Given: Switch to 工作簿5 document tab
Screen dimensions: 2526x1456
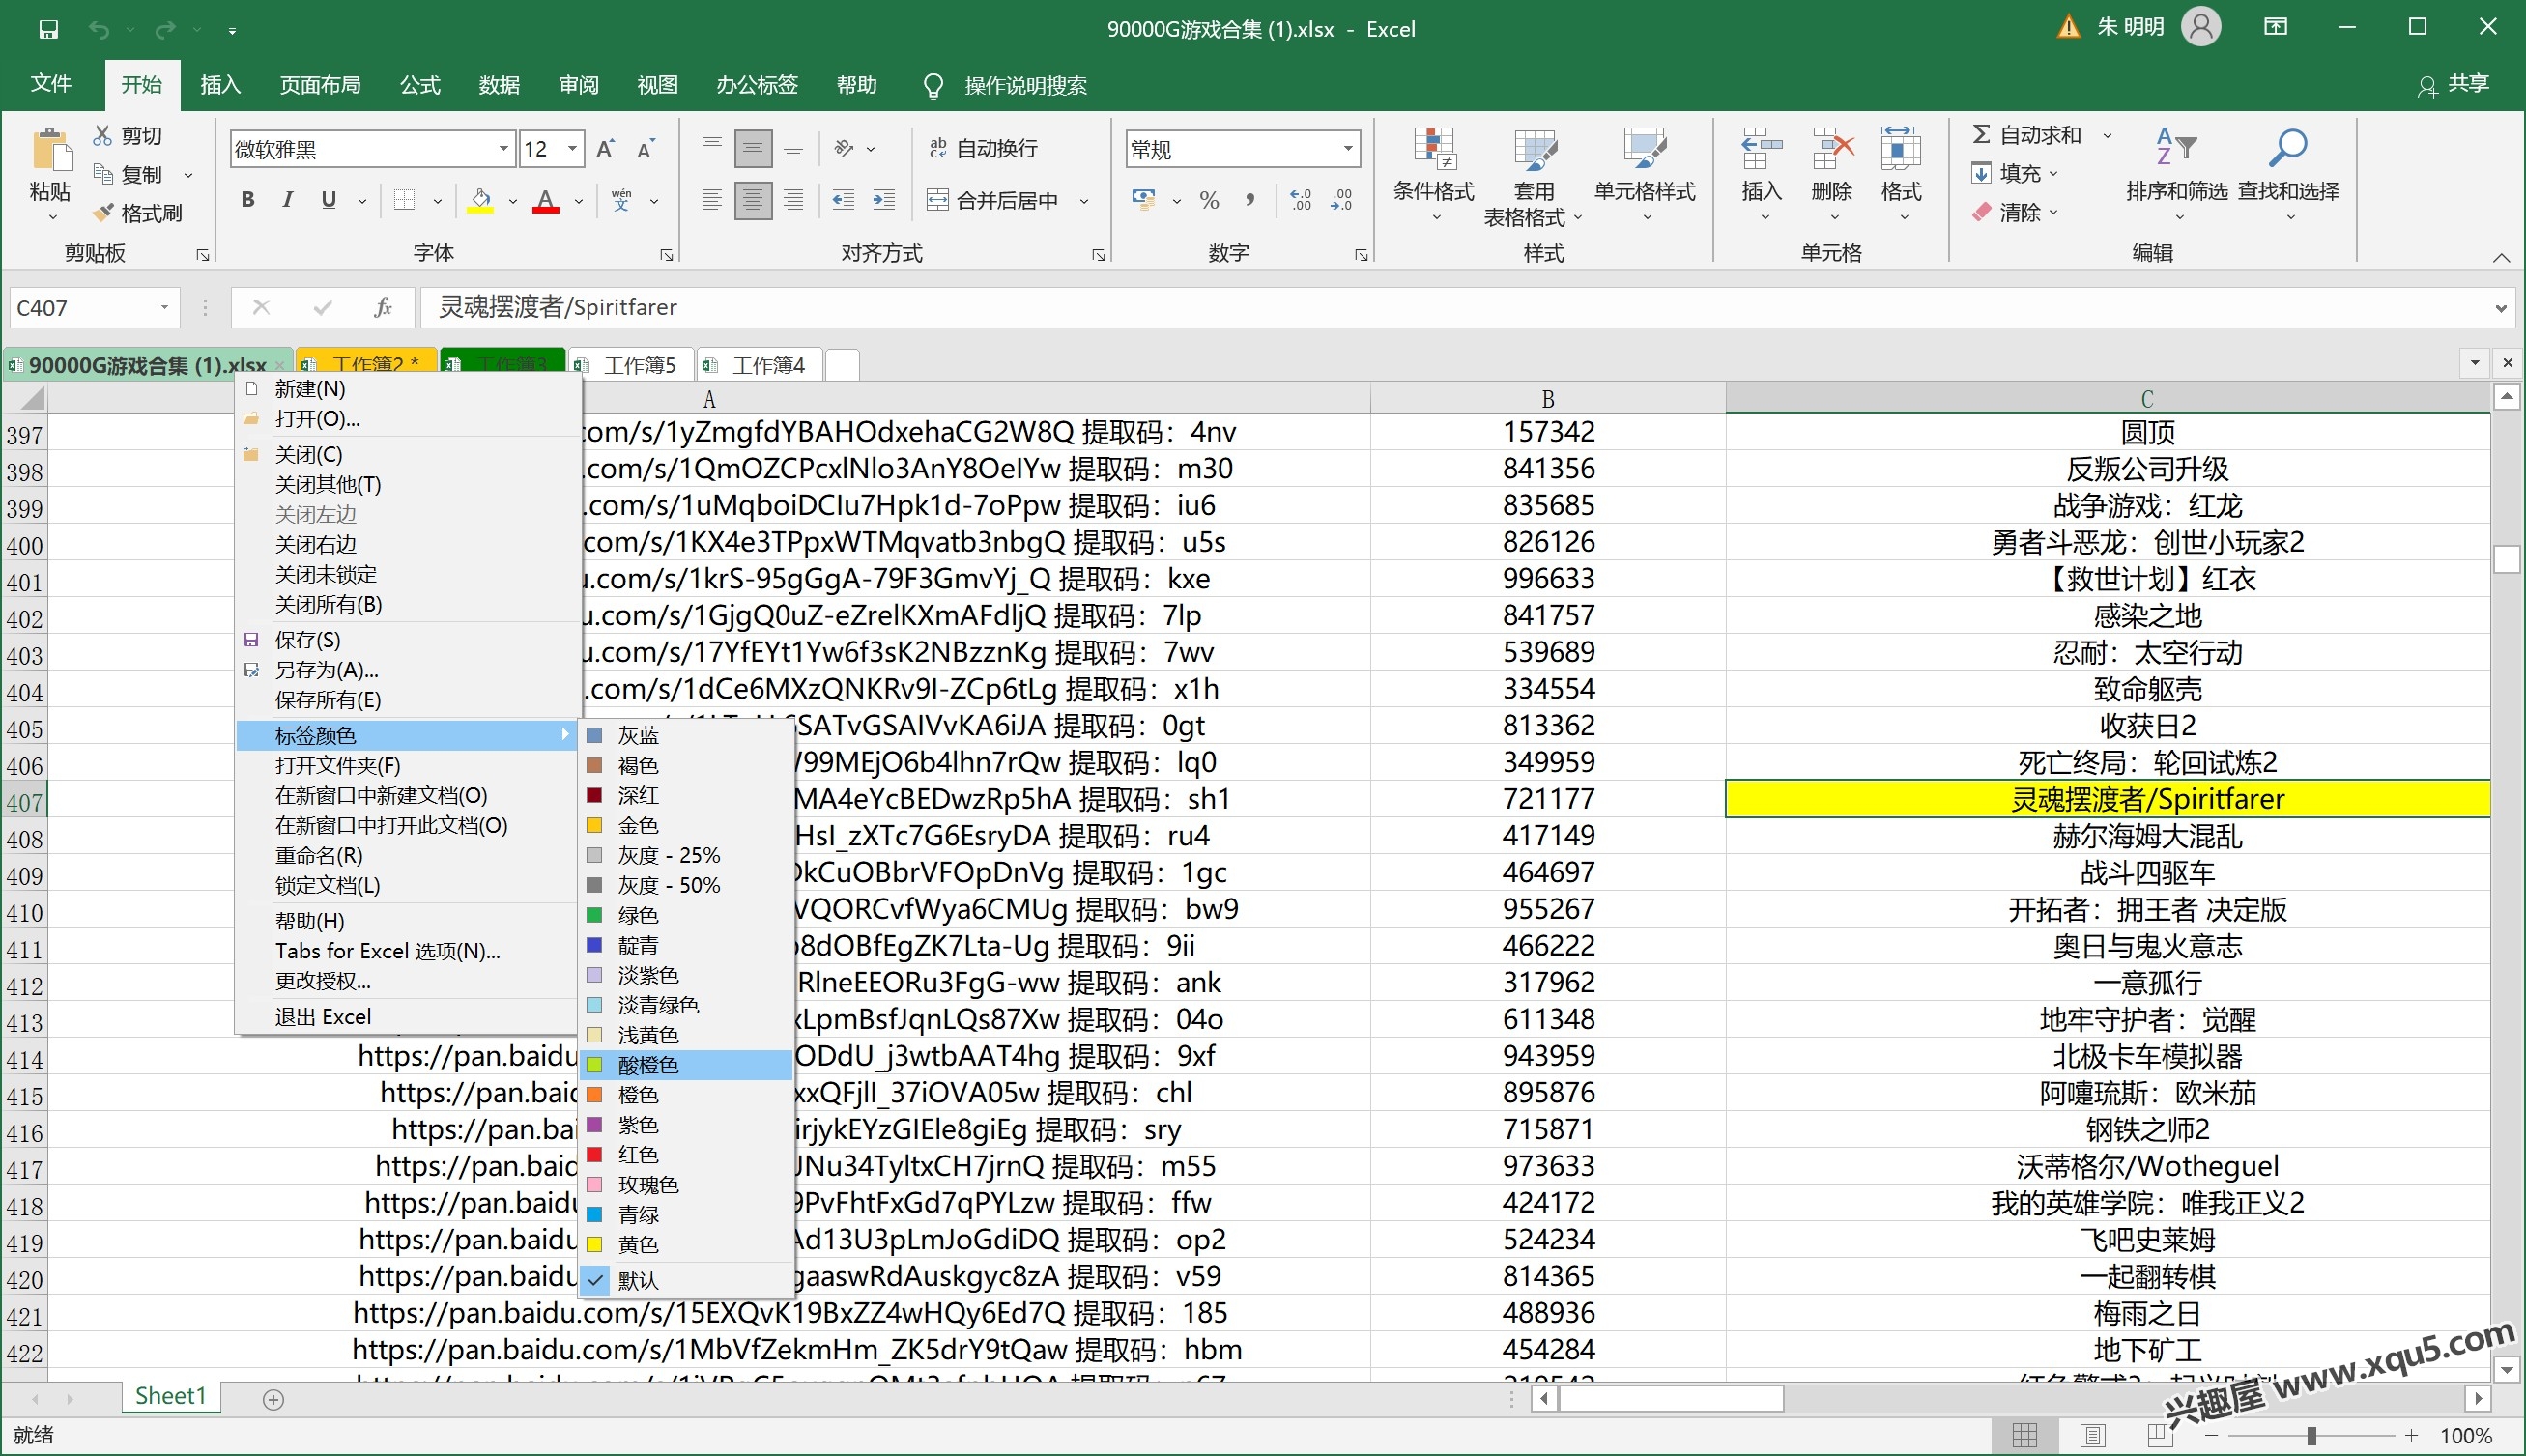Looking at the screenshot, I should (631, 365).
